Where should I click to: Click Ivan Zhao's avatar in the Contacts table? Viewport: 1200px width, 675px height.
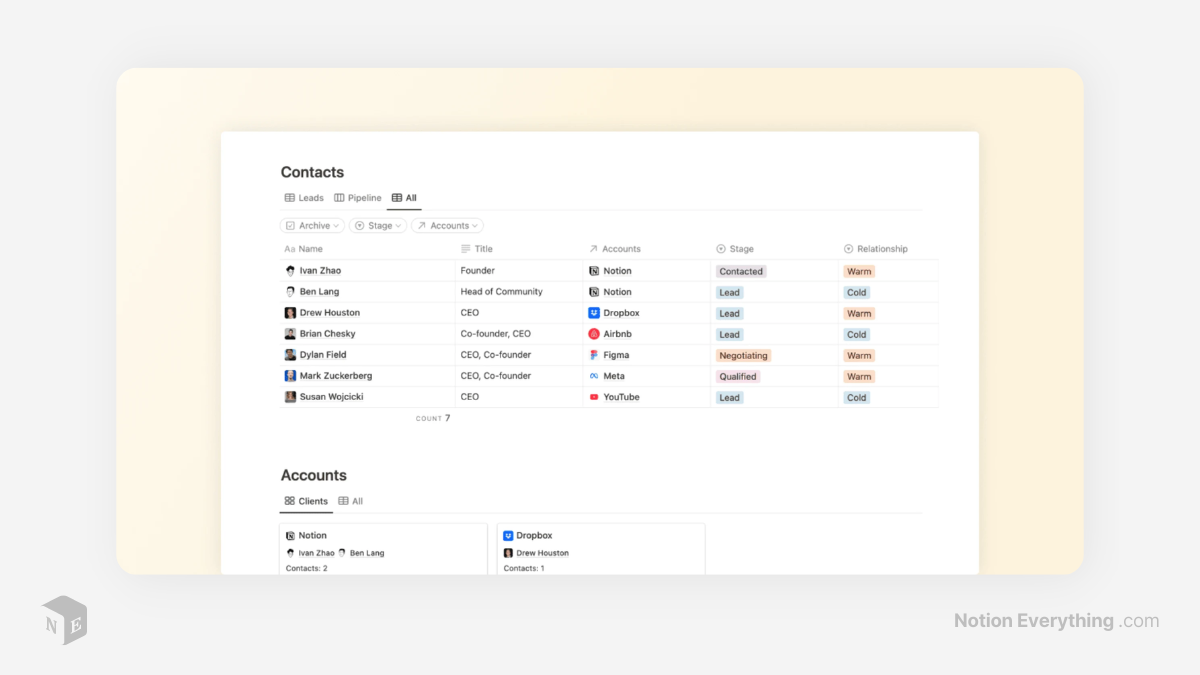point(290,271)
